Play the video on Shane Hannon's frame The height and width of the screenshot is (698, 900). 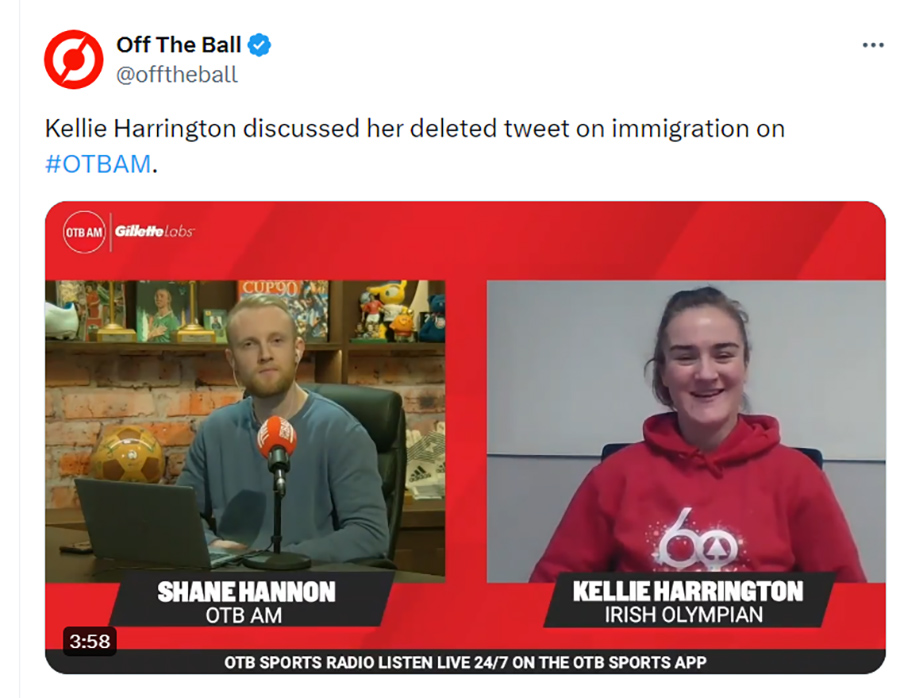pos(245,431)
